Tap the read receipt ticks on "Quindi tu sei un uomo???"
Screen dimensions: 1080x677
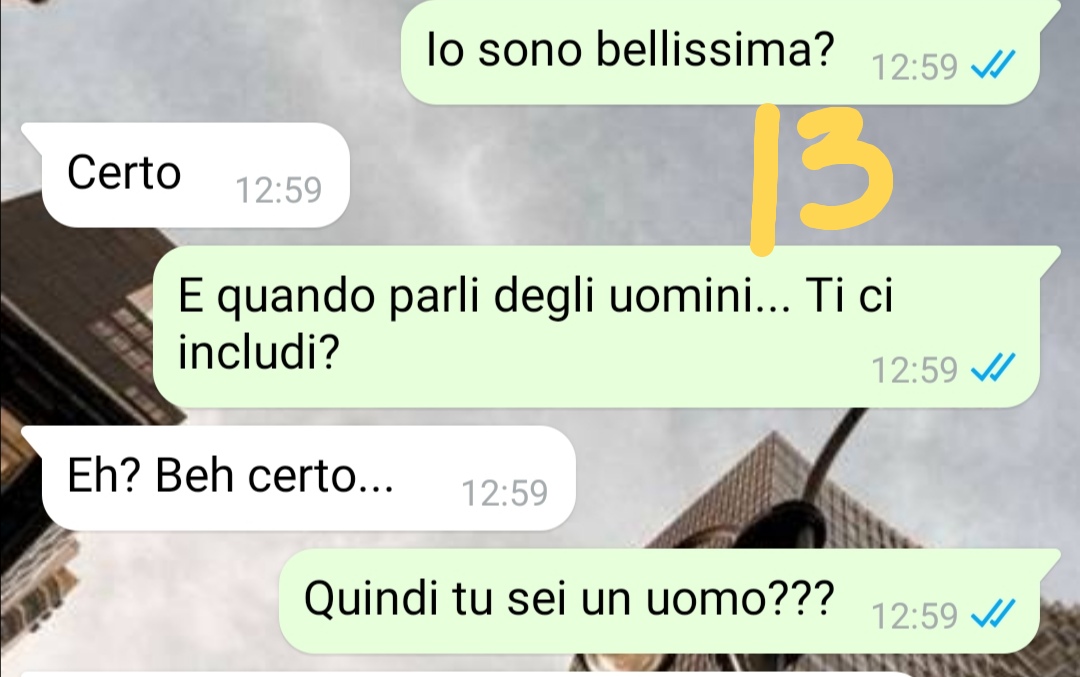[993, 614]
